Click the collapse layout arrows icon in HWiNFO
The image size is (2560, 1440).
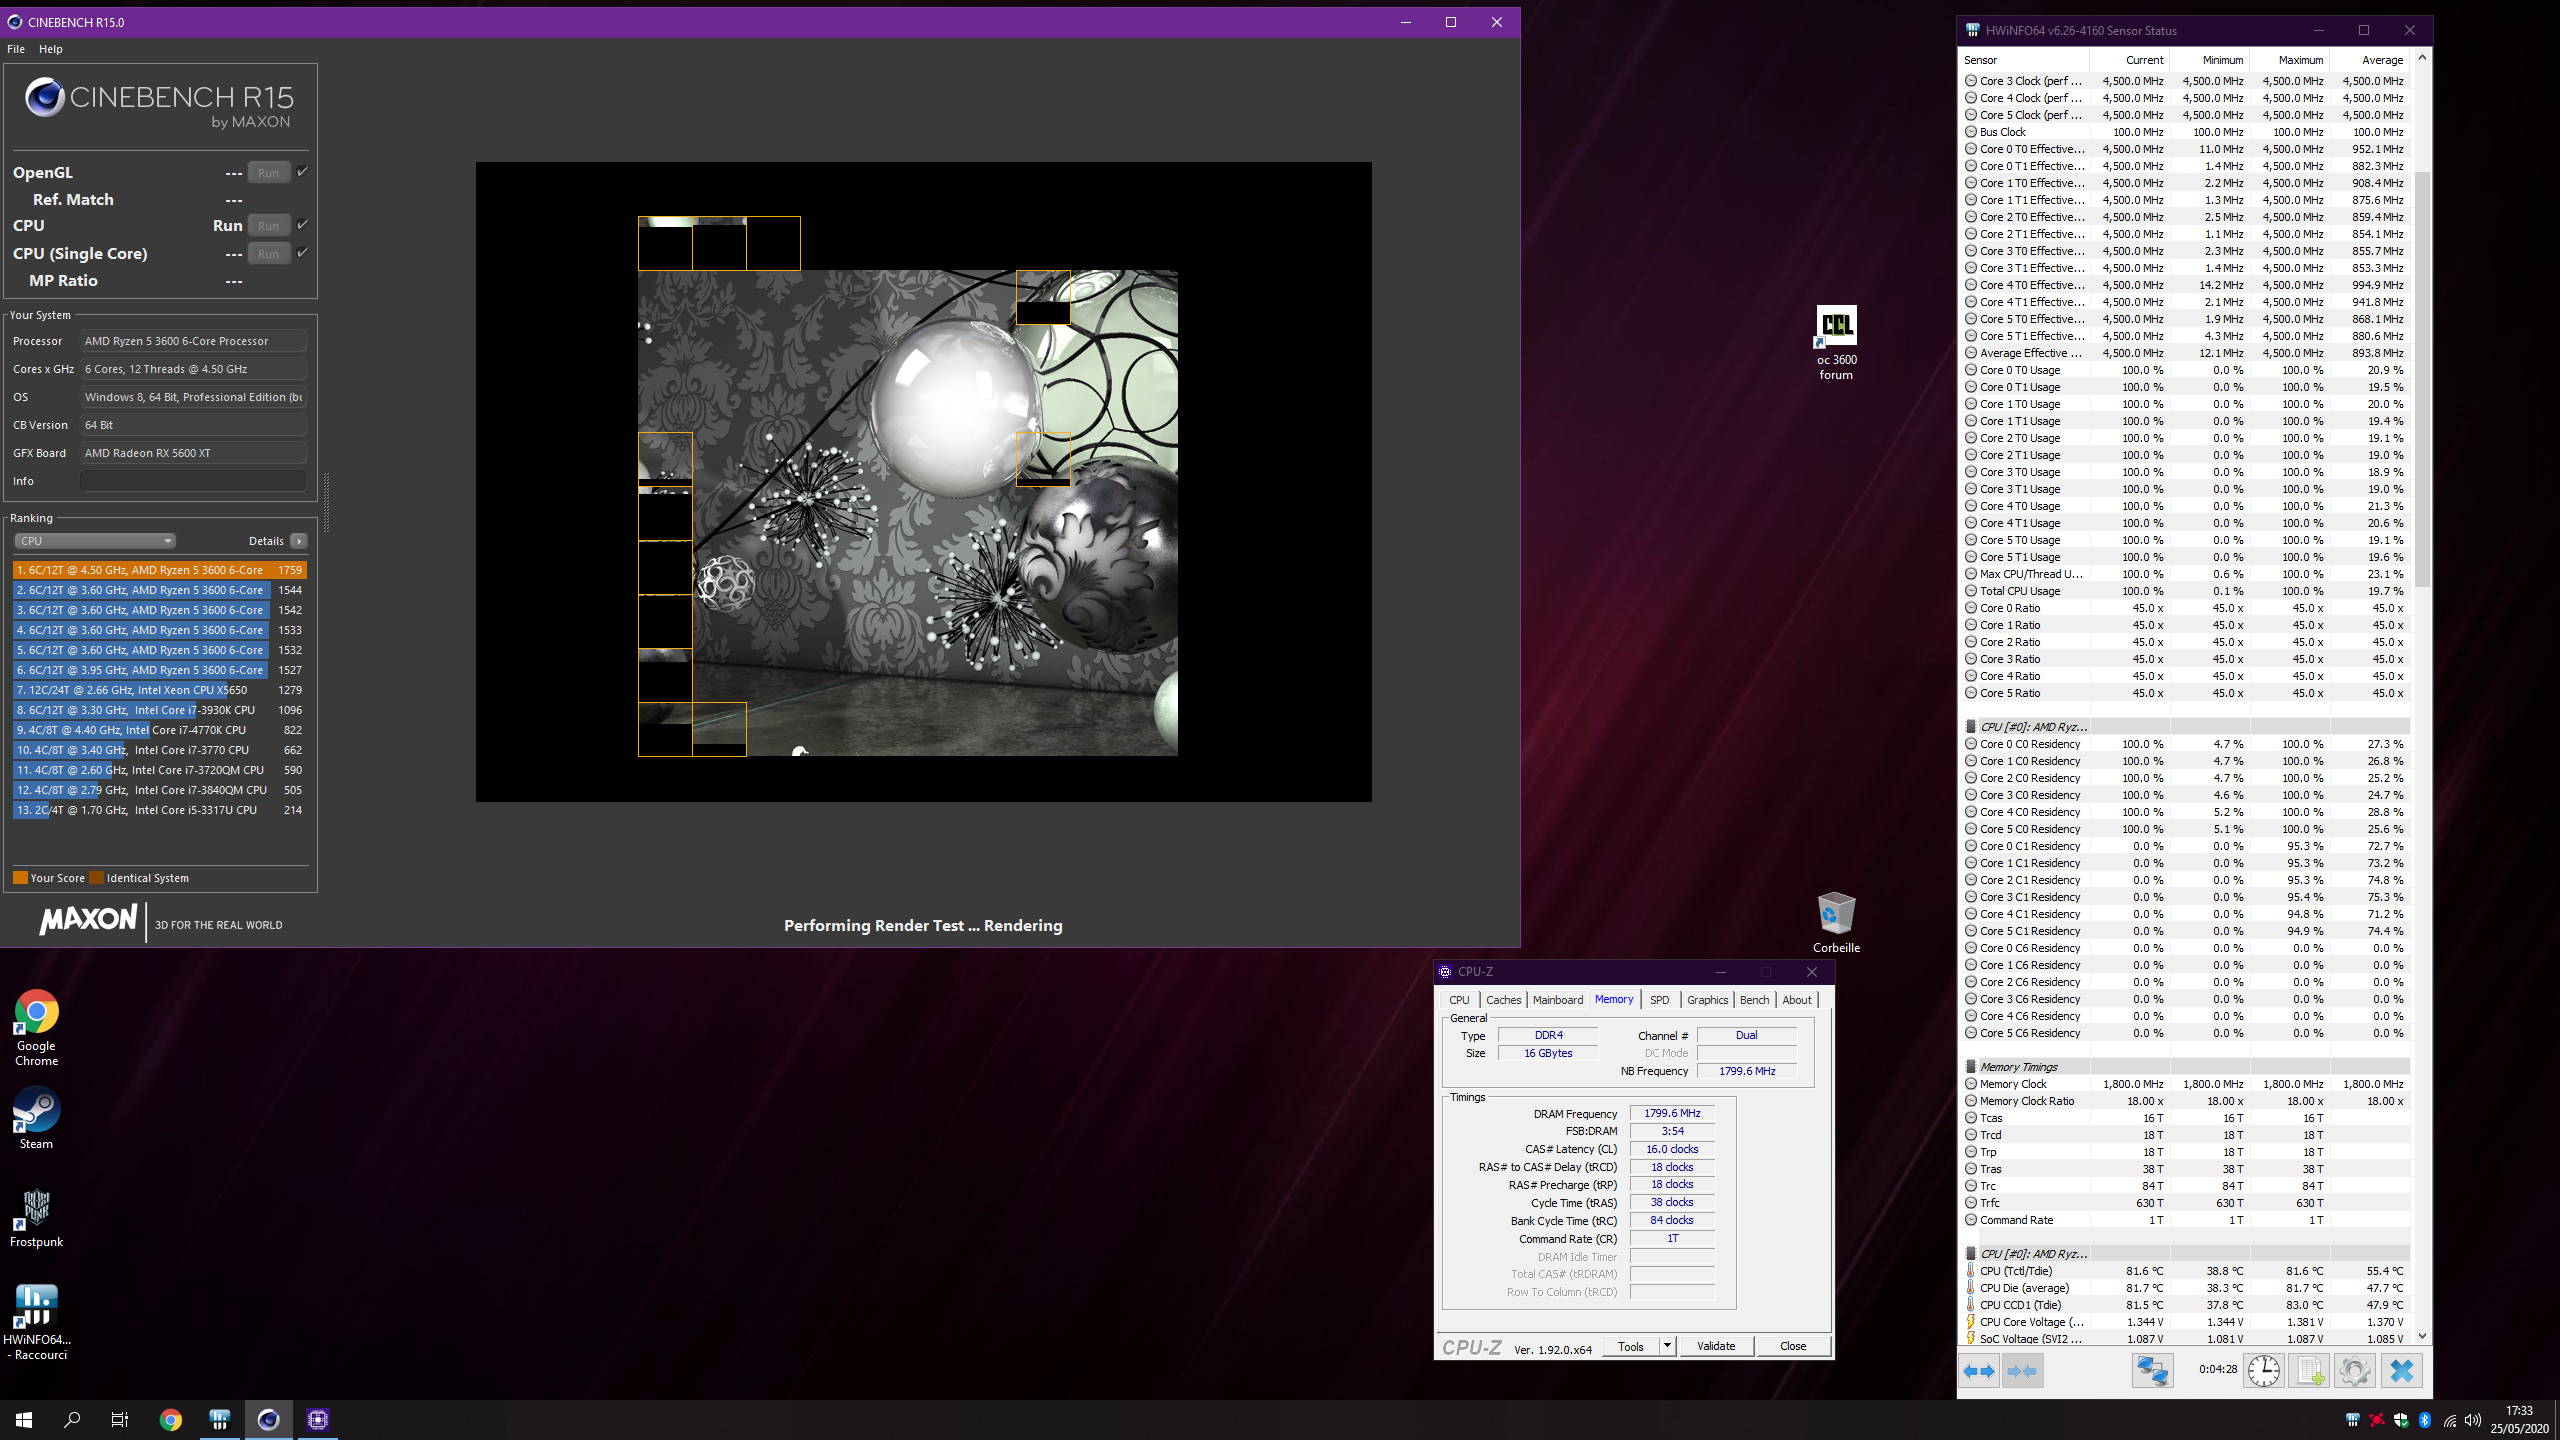coord(2021,1370)
